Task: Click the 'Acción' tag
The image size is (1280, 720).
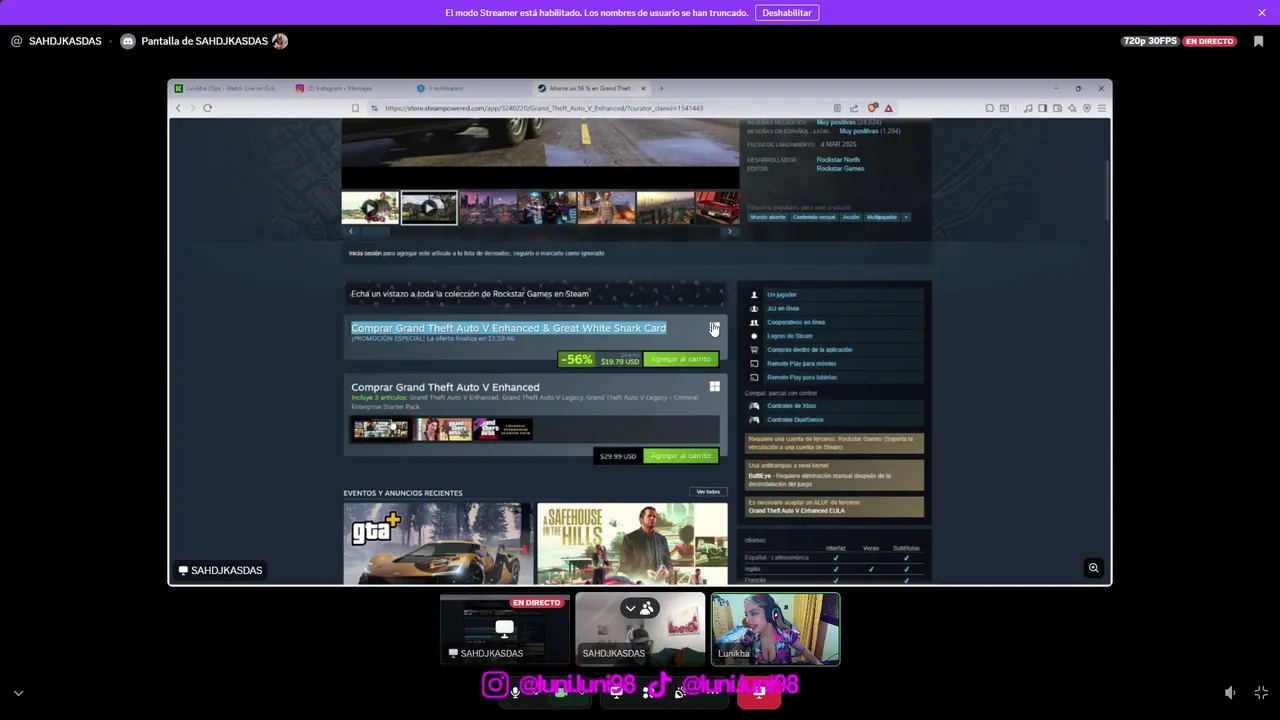Action: (x=851, y=217)
